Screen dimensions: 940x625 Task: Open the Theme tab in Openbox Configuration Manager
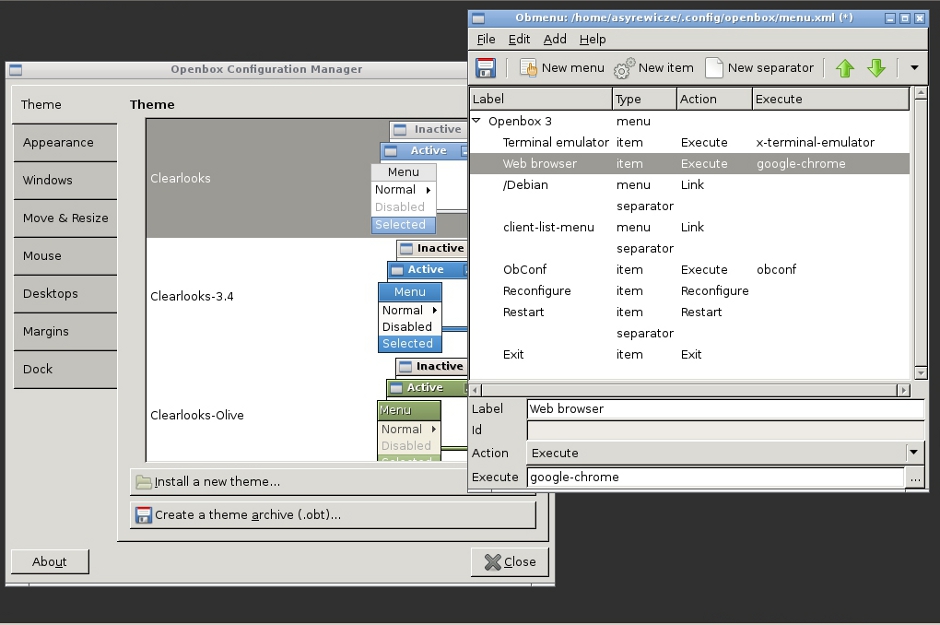[x=65, y=104]
